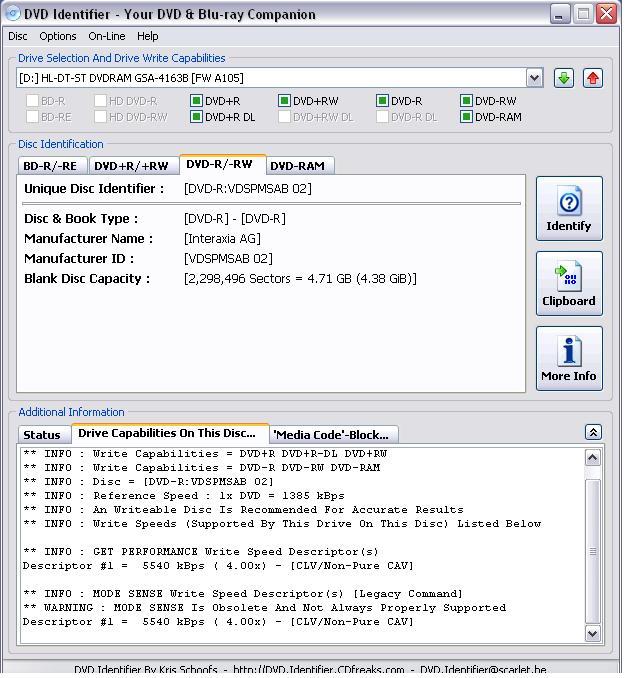Toggle the HD DVD-RW checkbox

pyautogui.click(x=100, y=117)
